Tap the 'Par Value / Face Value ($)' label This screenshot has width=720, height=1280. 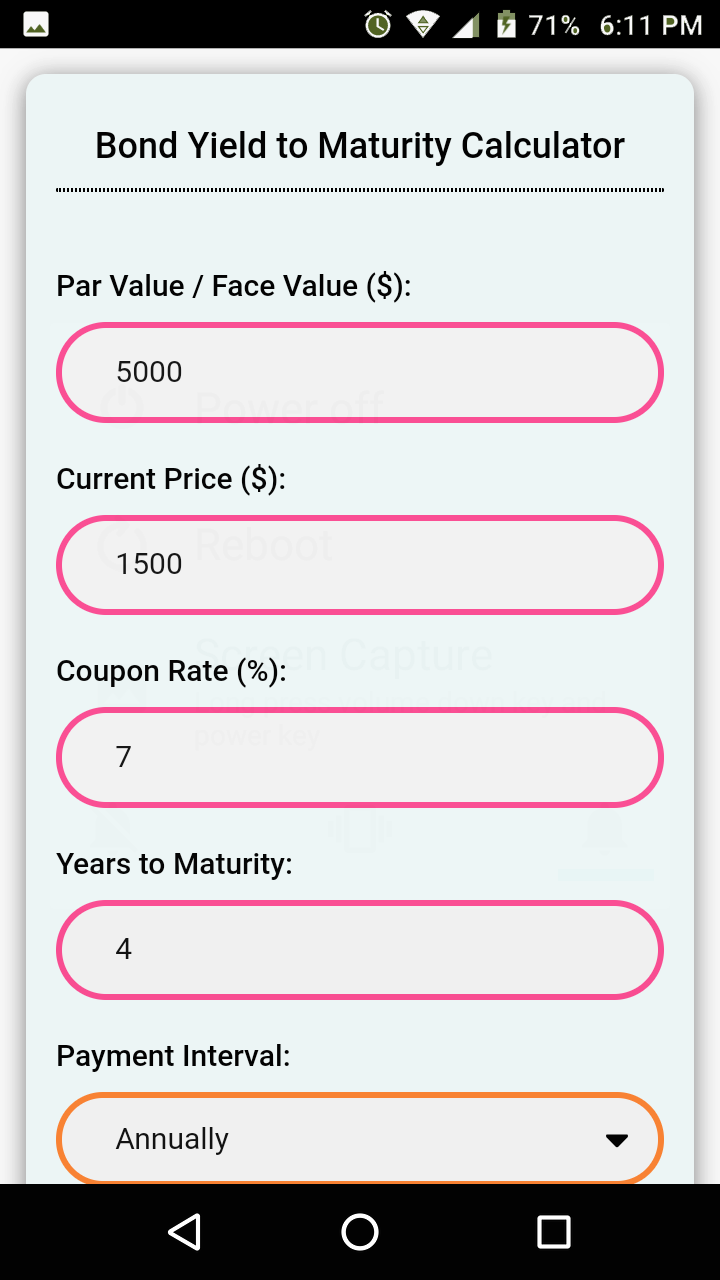[234, 286]
